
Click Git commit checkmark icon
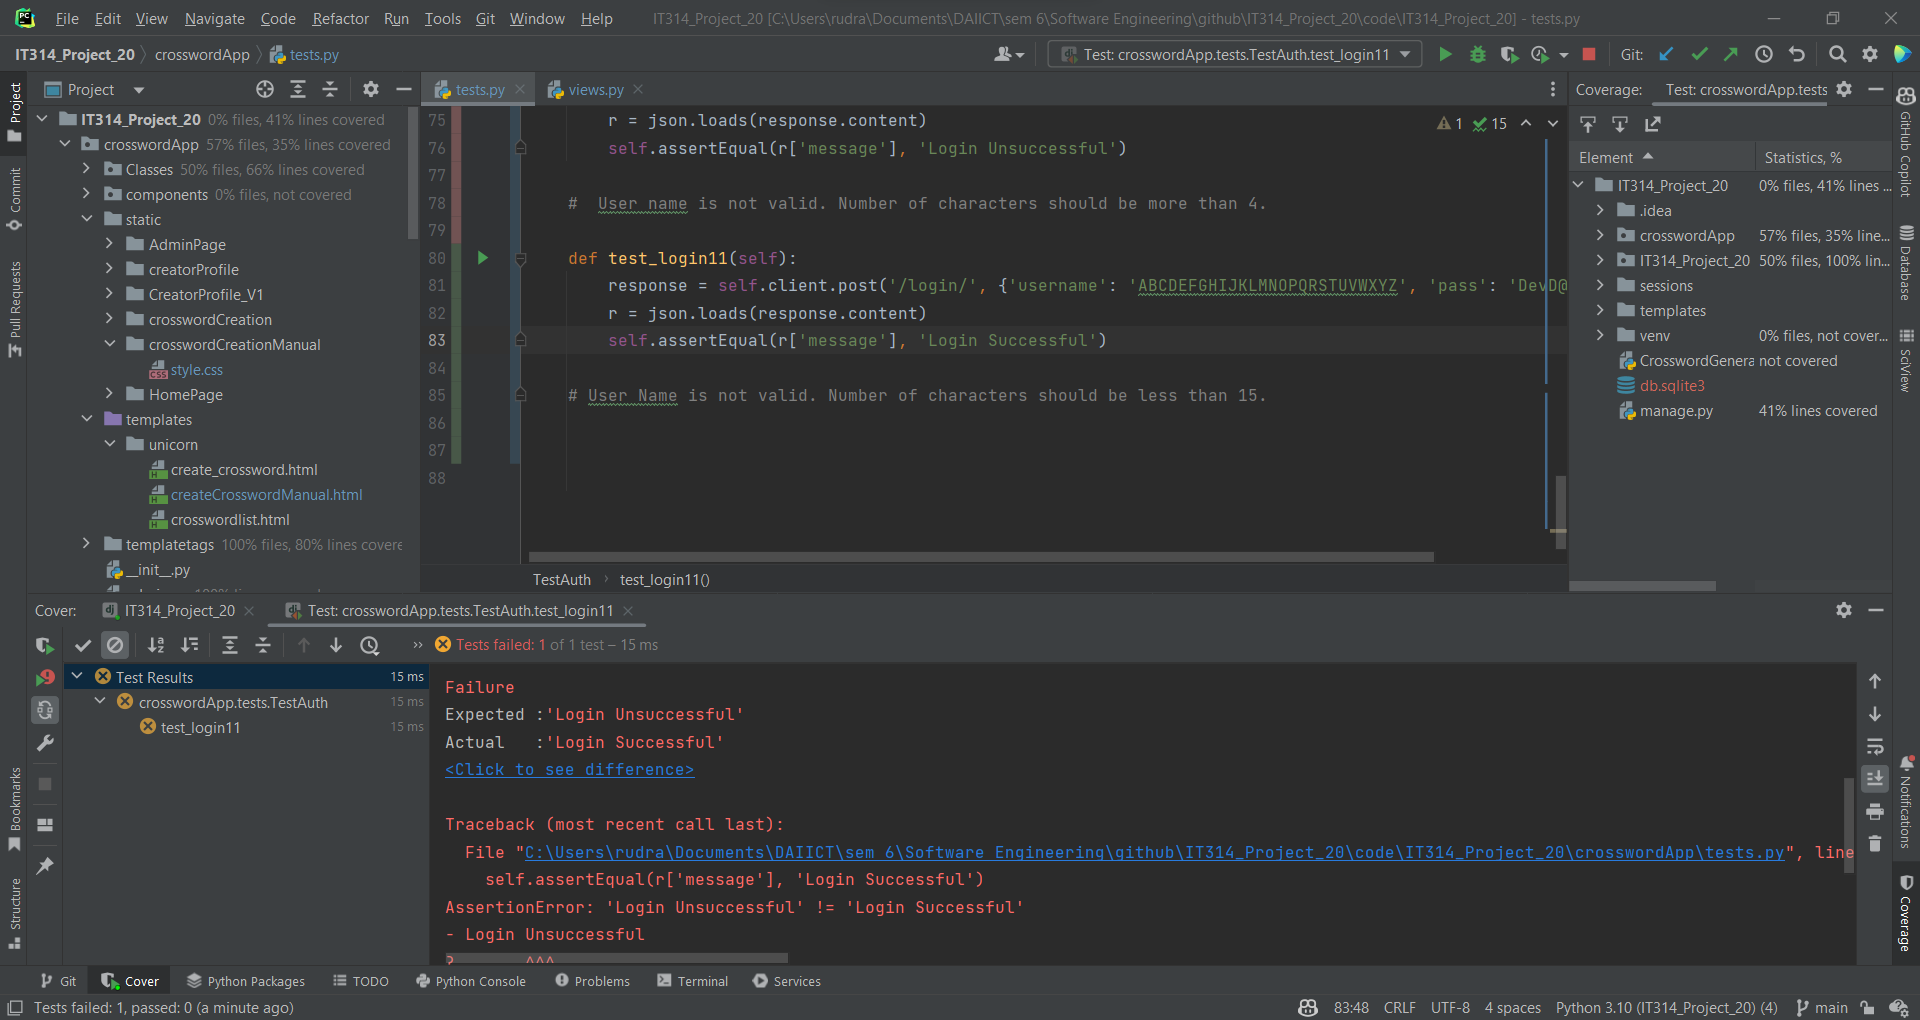1699,54
